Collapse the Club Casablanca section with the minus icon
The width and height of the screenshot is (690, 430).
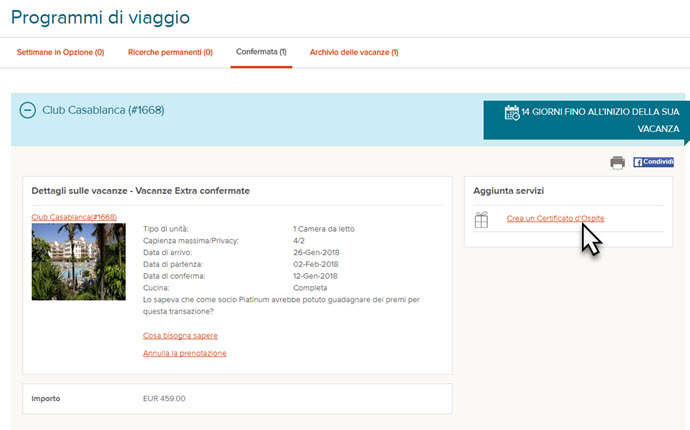pyautogui.click(x=27, y=110)
